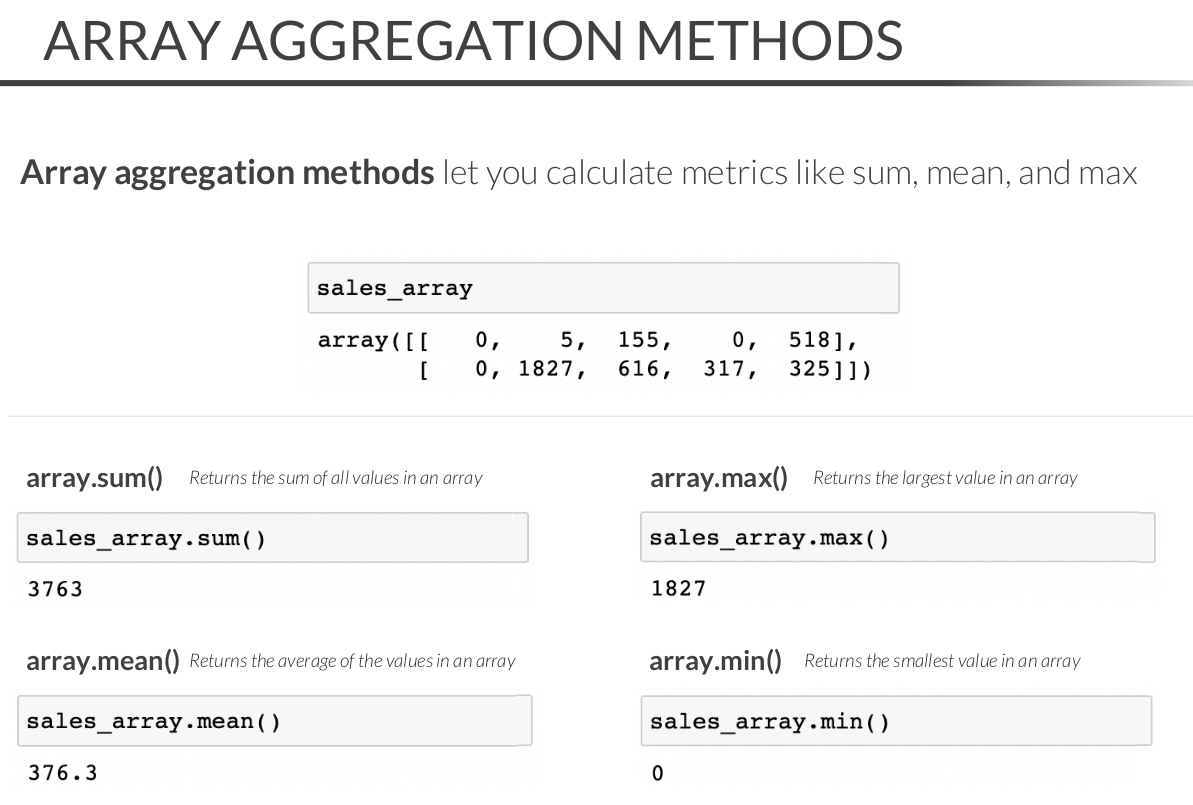Click the 'Returns the average of the values' description
1193x805 pixels.
[x=352, y=661]
